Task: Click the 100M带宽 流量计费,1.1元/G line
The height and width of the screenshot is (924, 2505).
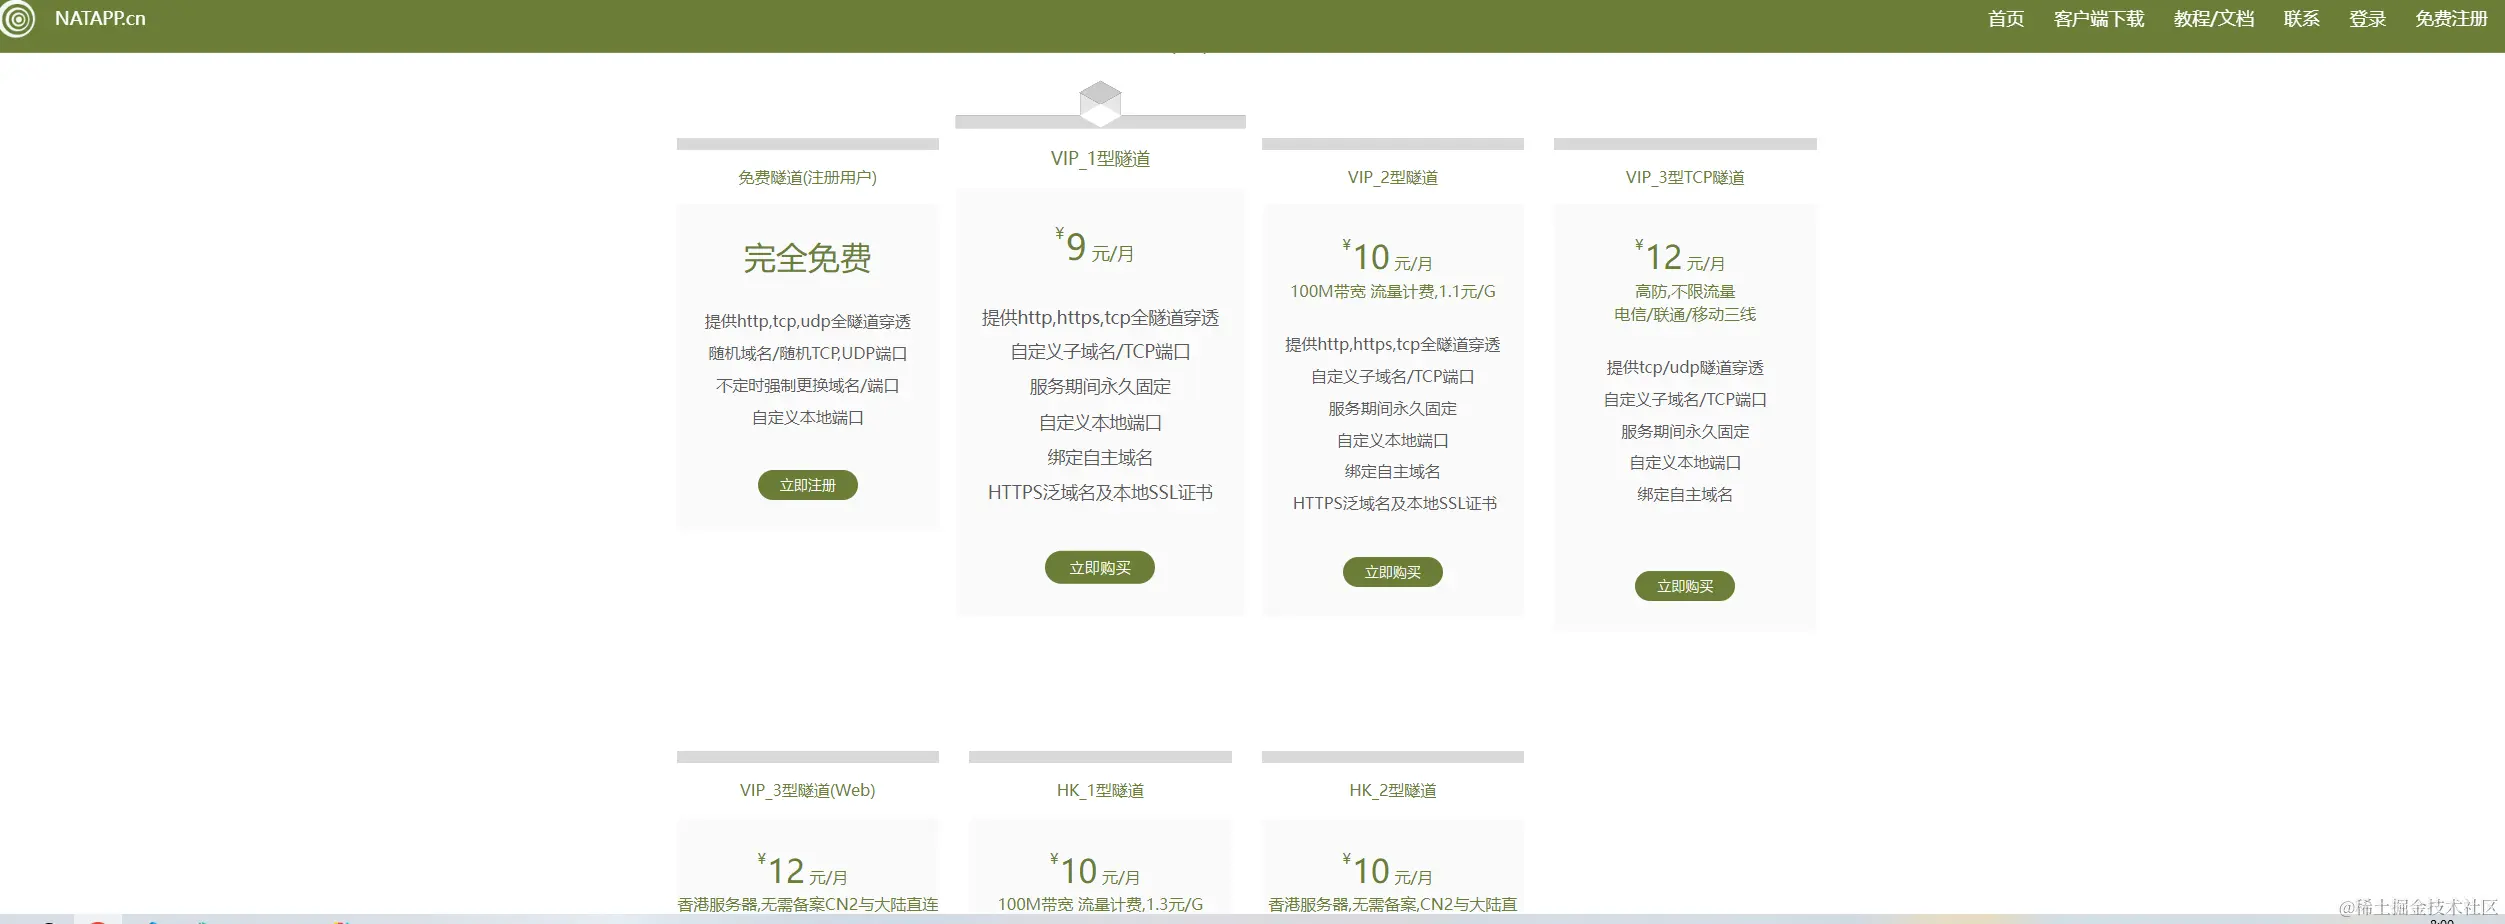Action: click(1393, 291)
